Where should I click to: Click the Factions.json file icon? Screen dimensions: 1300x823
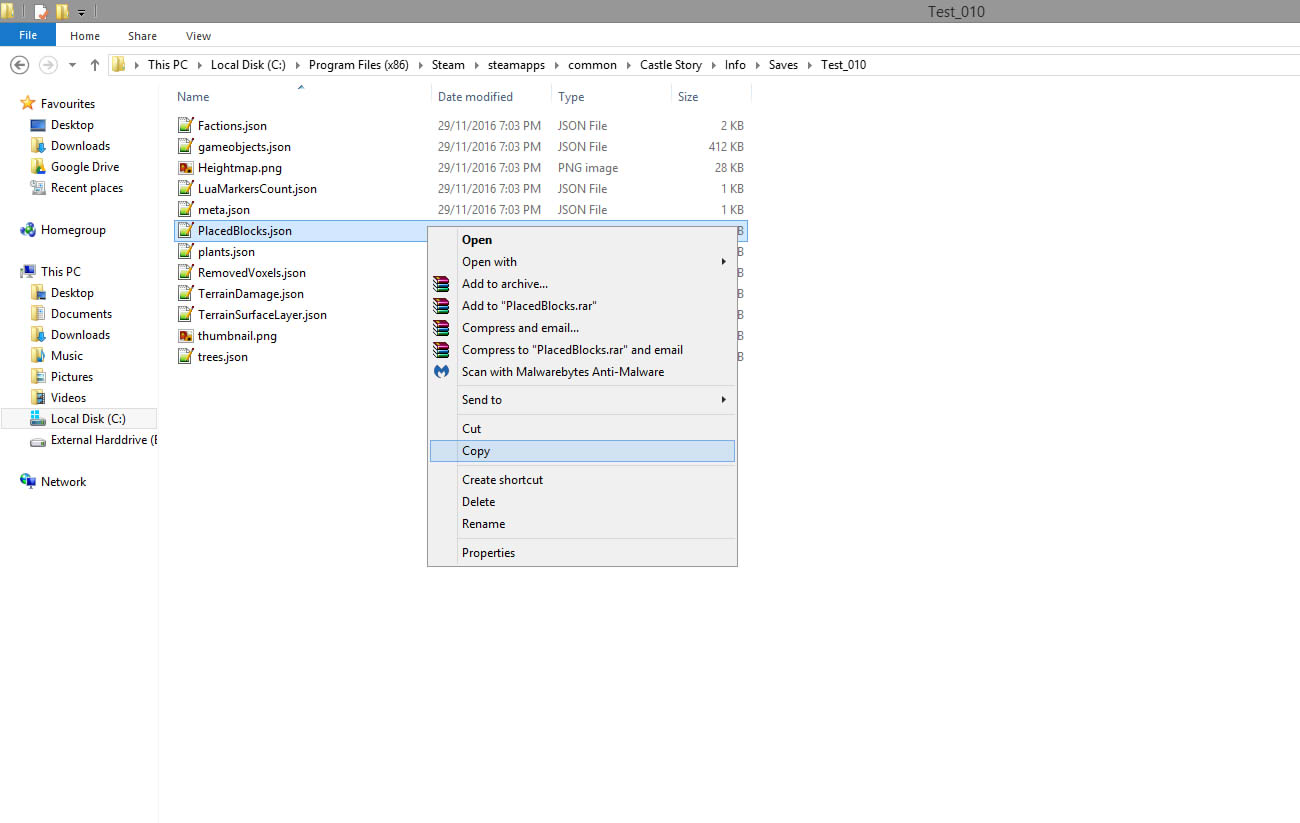click(x=185, y=126)
